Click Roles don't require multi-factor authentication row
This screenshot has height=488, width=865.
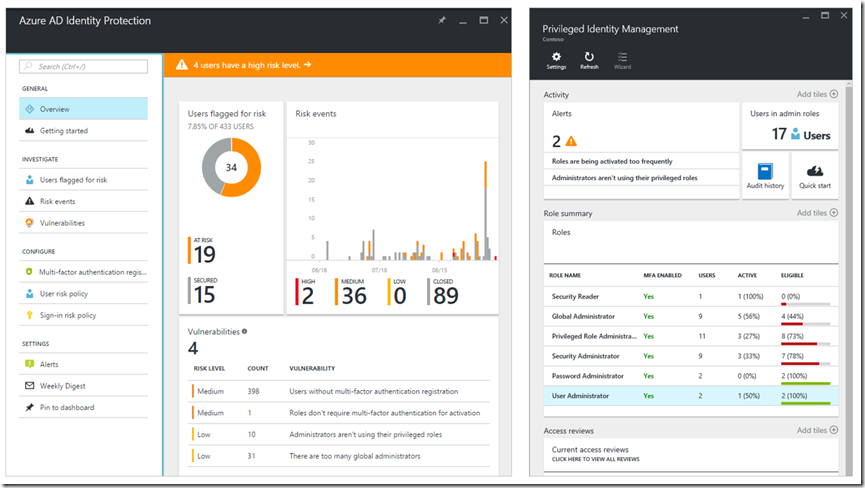tap(339, 412)
